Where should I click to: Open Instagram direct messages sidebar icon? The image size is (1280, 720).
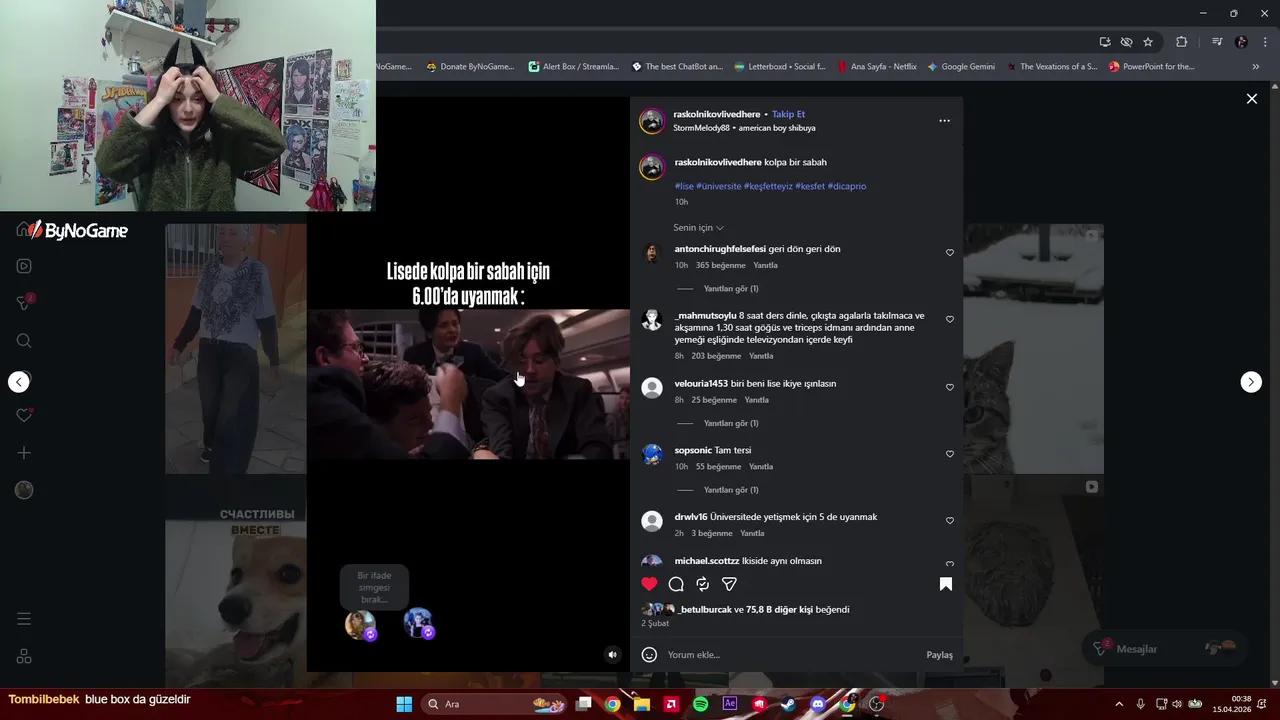[x=24, y=303]
